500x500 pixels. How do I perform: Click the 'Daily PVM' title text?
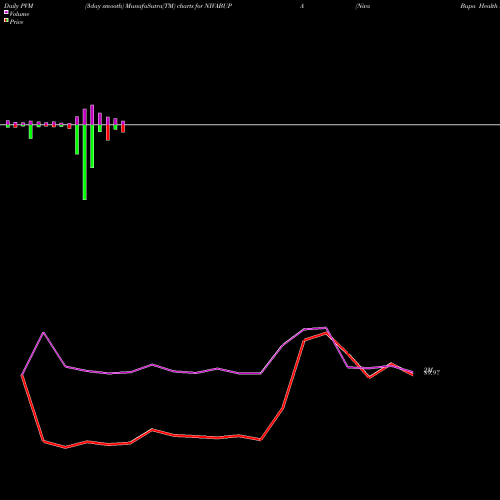[x=19, y=6]
